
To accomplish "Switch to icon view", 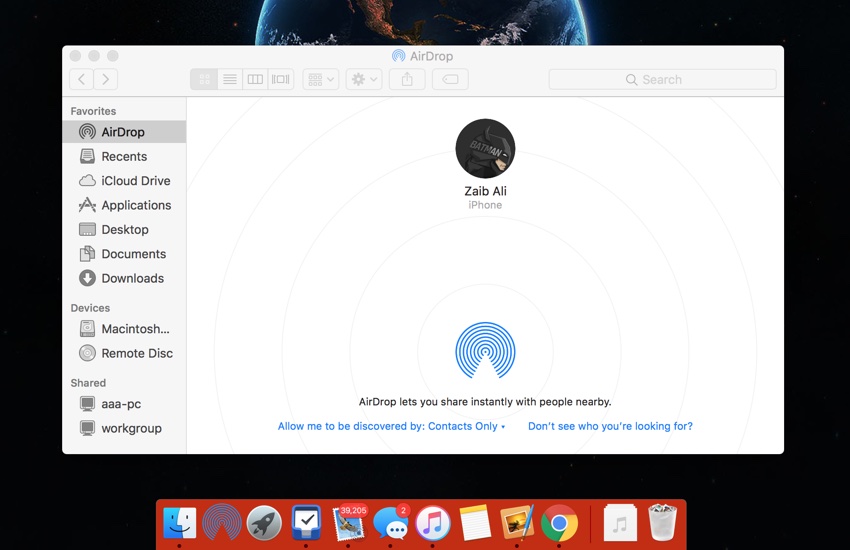I will tap(204, 79).
